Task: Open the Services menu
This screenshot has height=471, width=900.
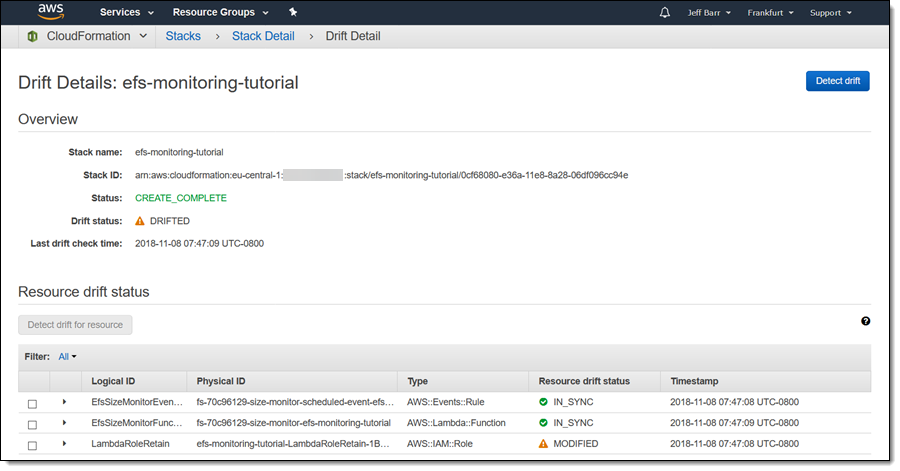Action: click(127, 13)
